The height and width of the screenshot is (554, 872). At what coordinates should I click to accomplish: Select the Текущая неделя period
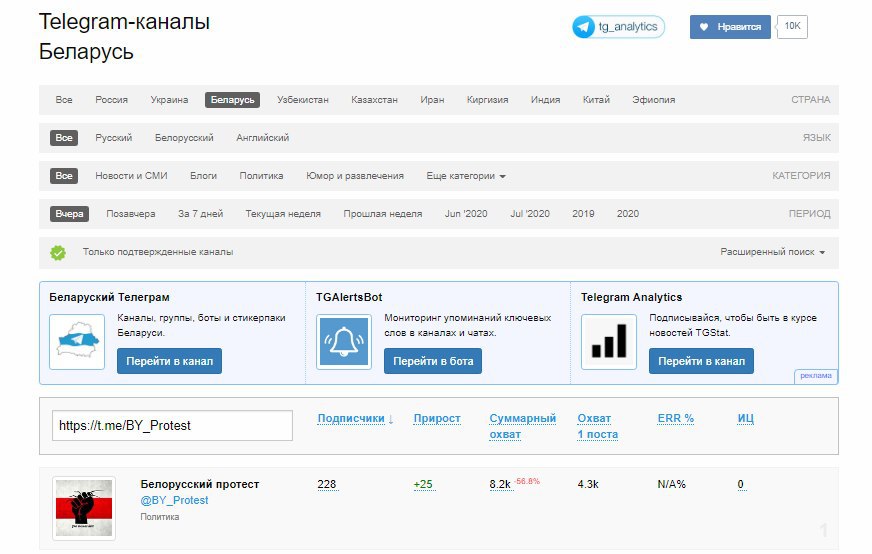[283, 214]
